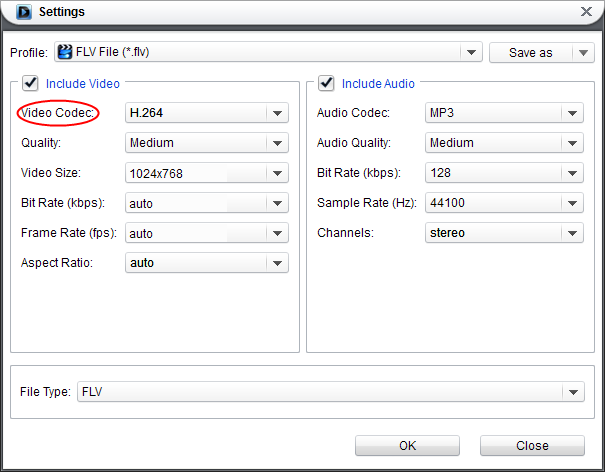Click the Channels: label
This screenshot has height=472, width=605.
(345, 233)
